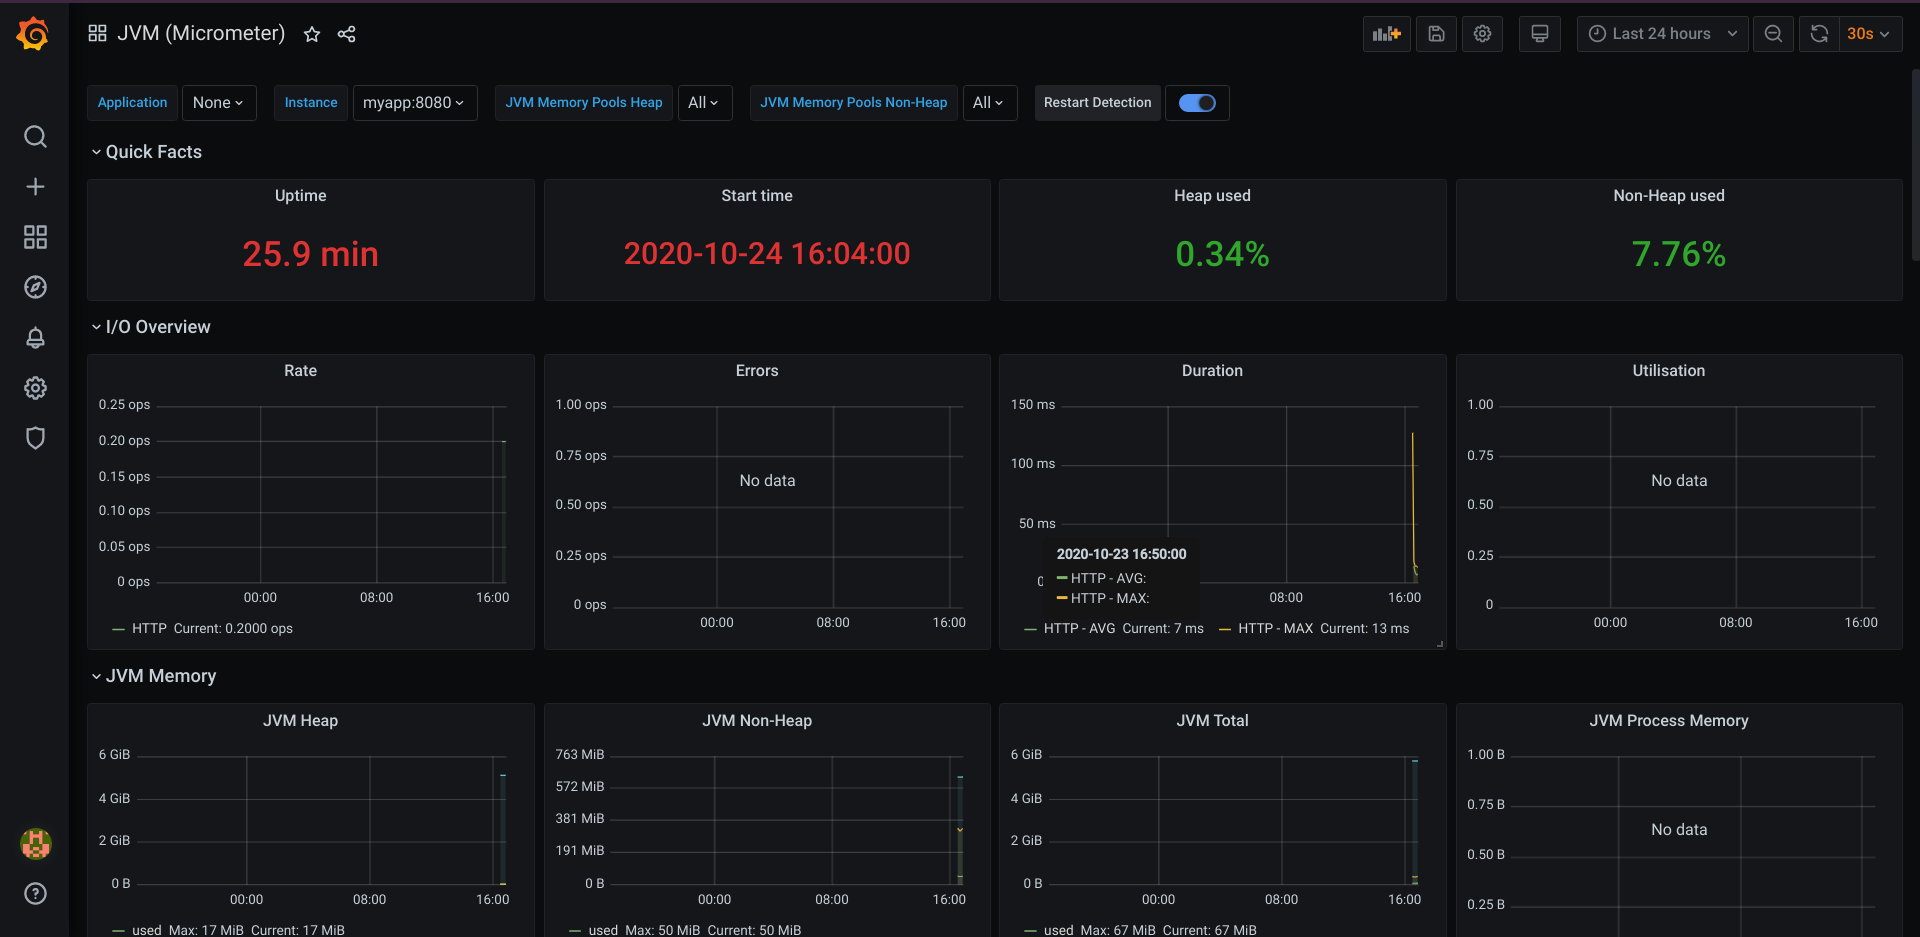Open the JVM Process Memory panel title menu
The height and width of the screenshot is (937, 1920).
click(x=1669, y=721)
